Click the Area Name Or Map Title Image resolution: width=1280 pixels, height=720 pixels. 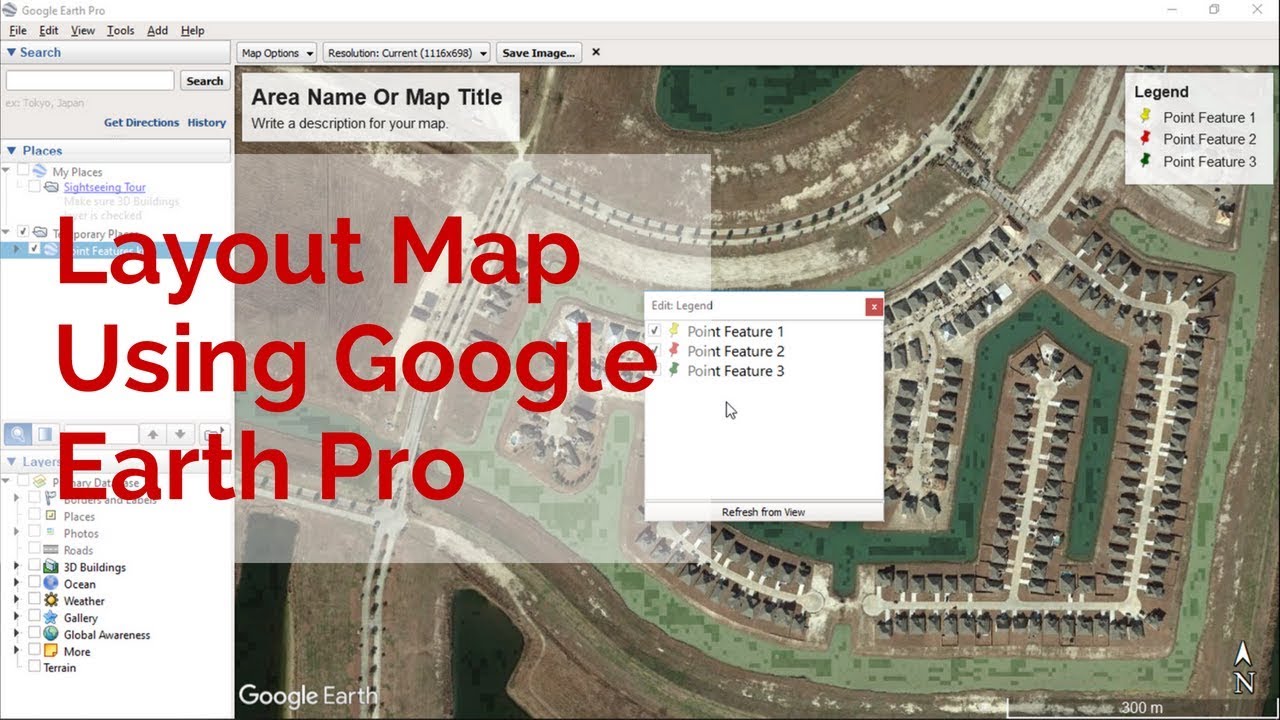coord(376,97)
